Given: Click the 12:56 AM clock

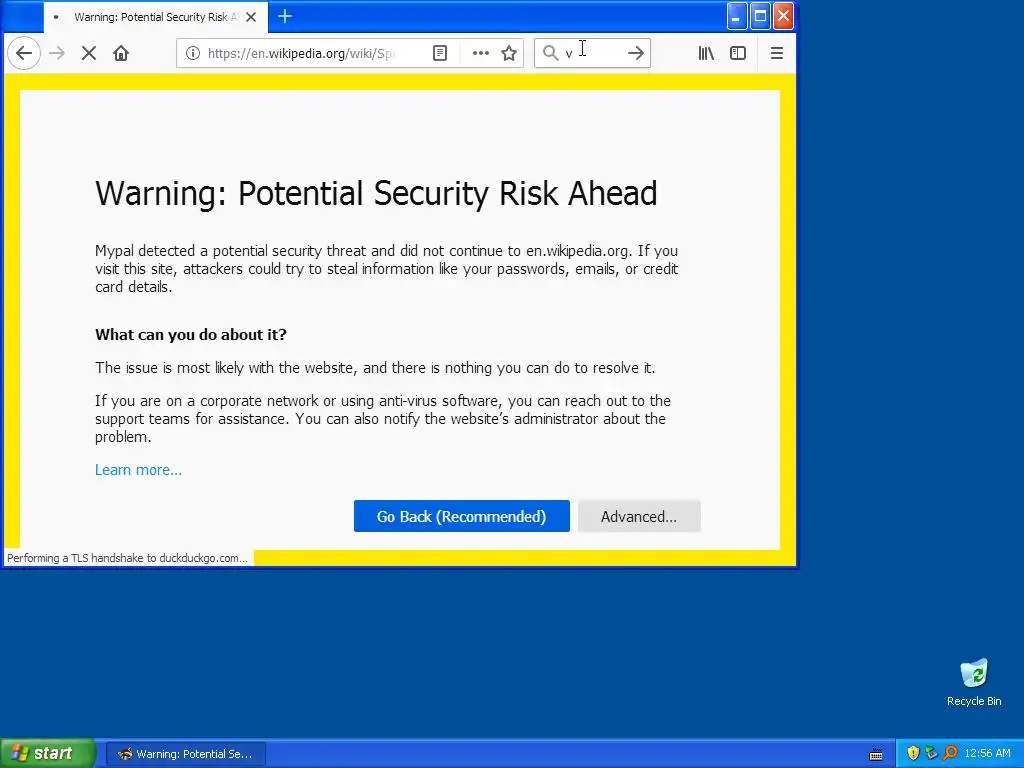Looking at the screenshot, I should click(x=987, y=754).
